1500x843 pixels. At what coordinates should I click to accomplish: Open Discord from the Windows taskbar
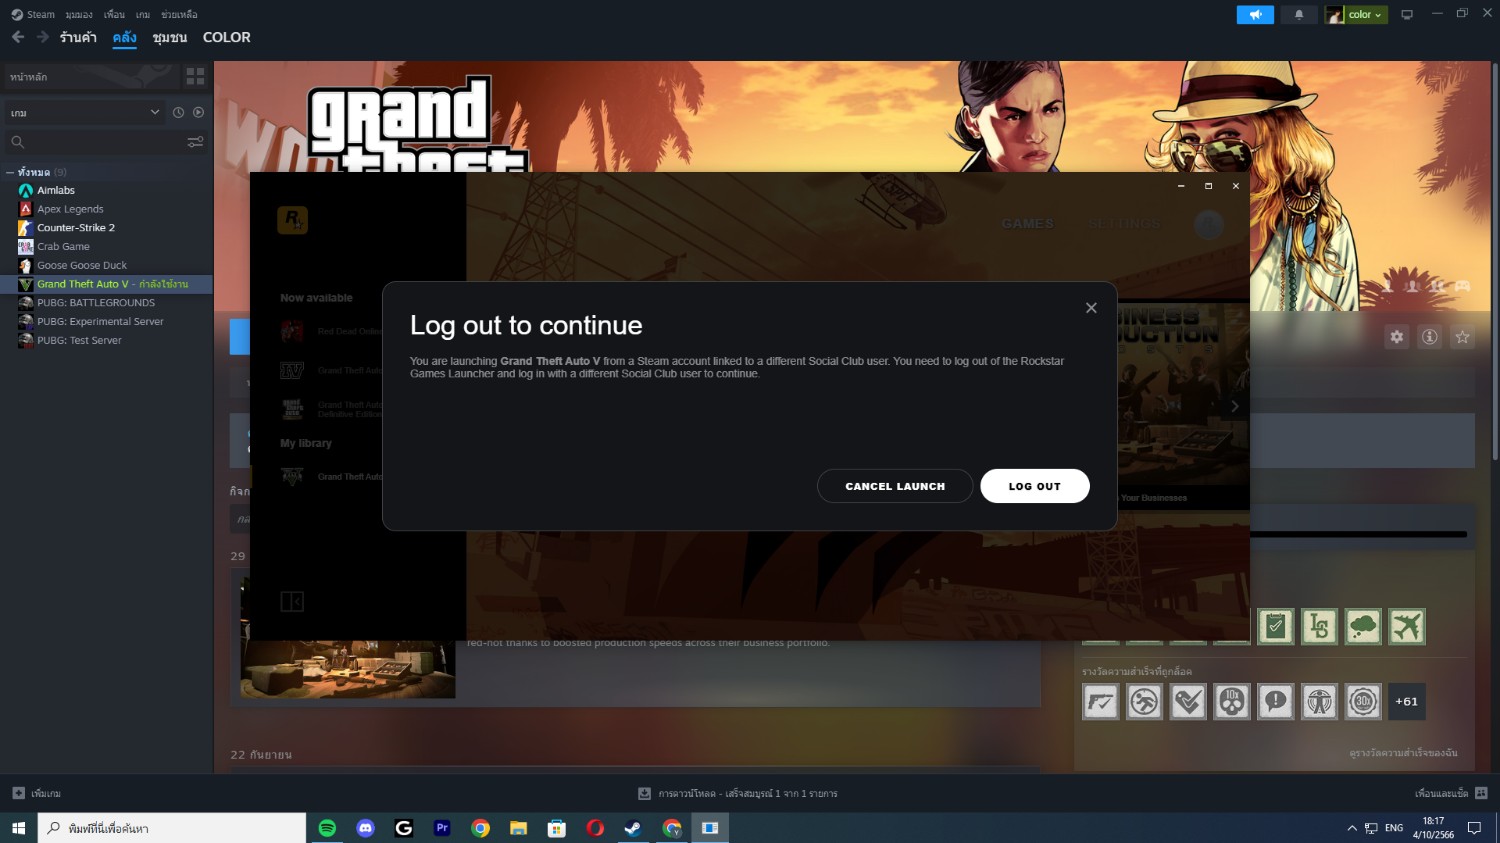[366, 828]
